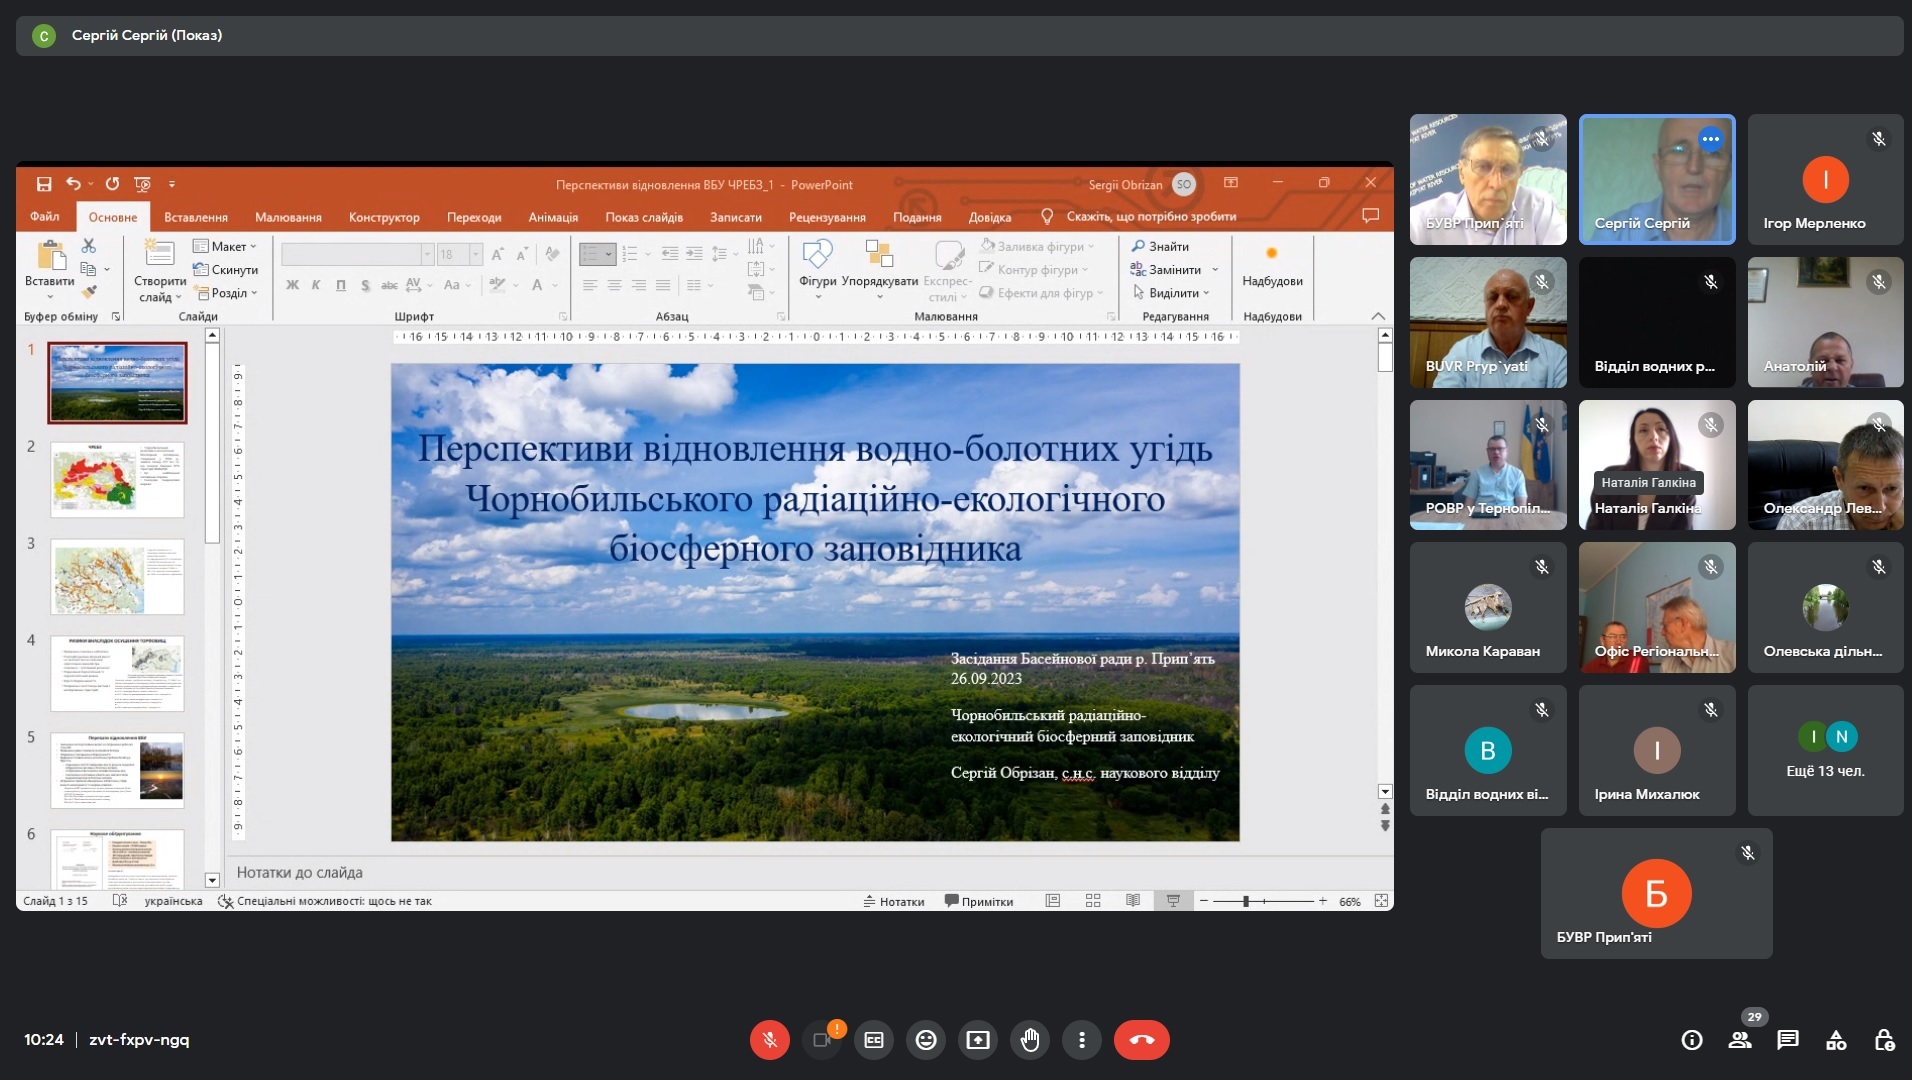Switch to Normal view status icon
The image size is (1912, 1080).
click(1053, 901)
